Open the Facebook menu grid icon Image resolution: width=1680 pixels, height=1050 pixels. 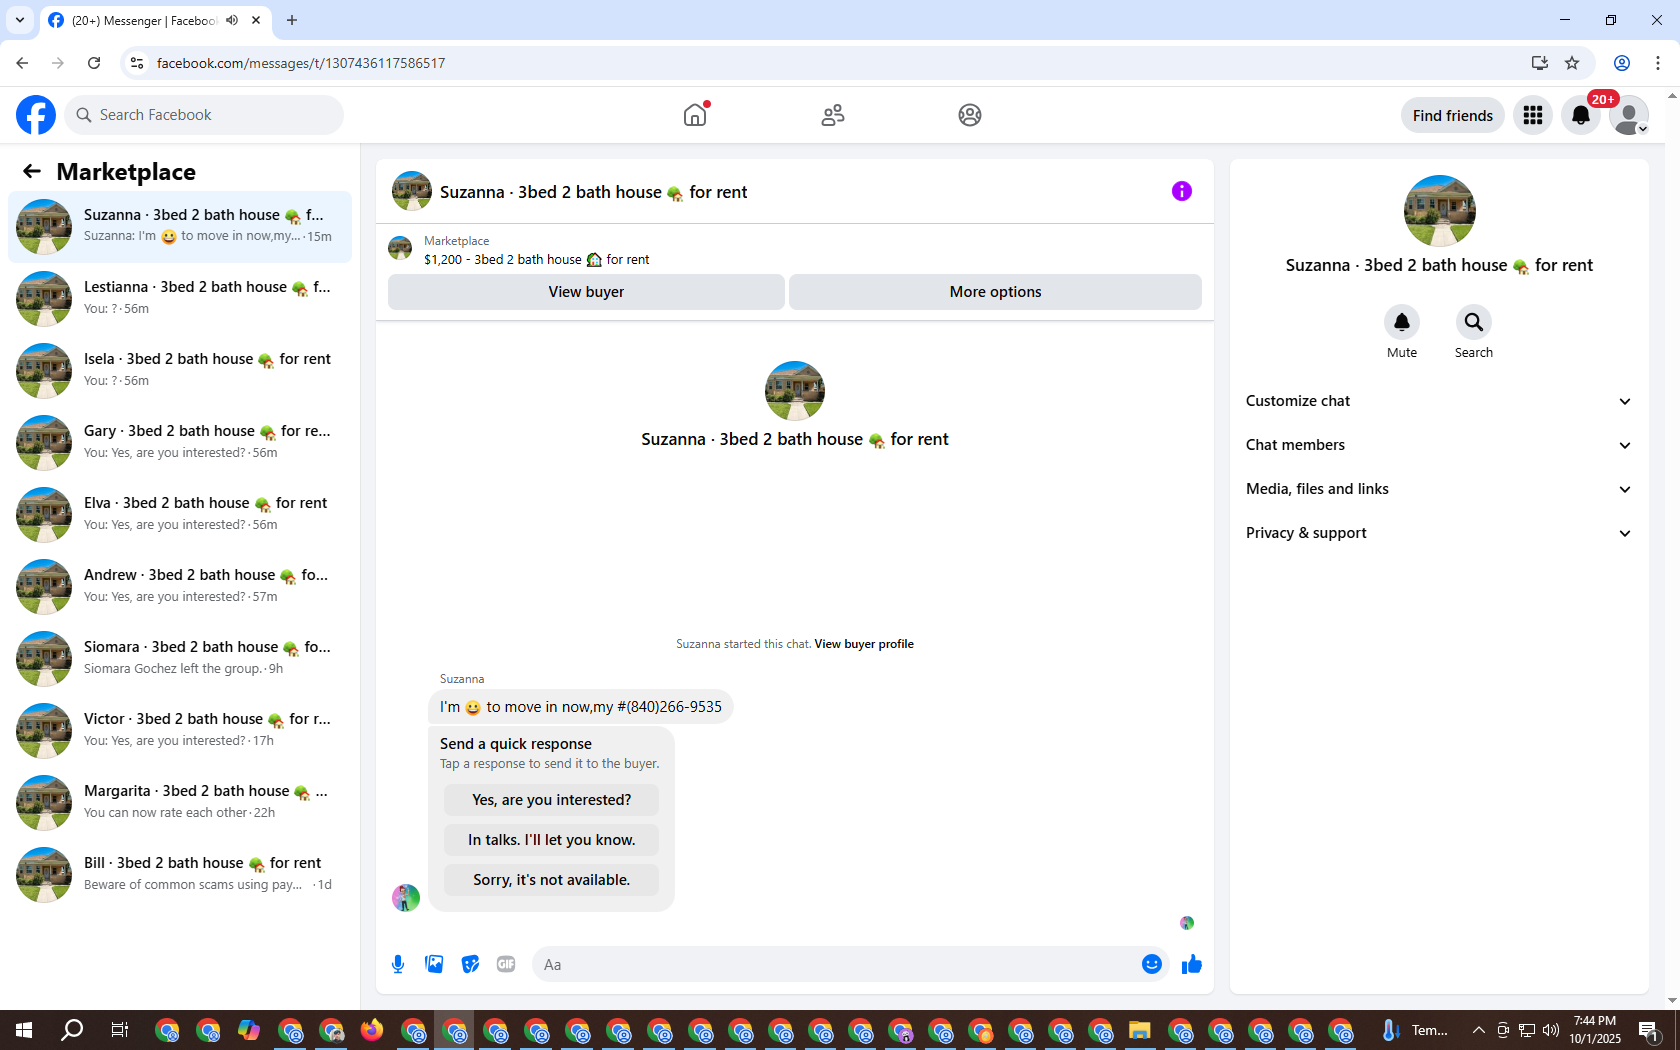pyautogui.click(x=1533, y=115)
